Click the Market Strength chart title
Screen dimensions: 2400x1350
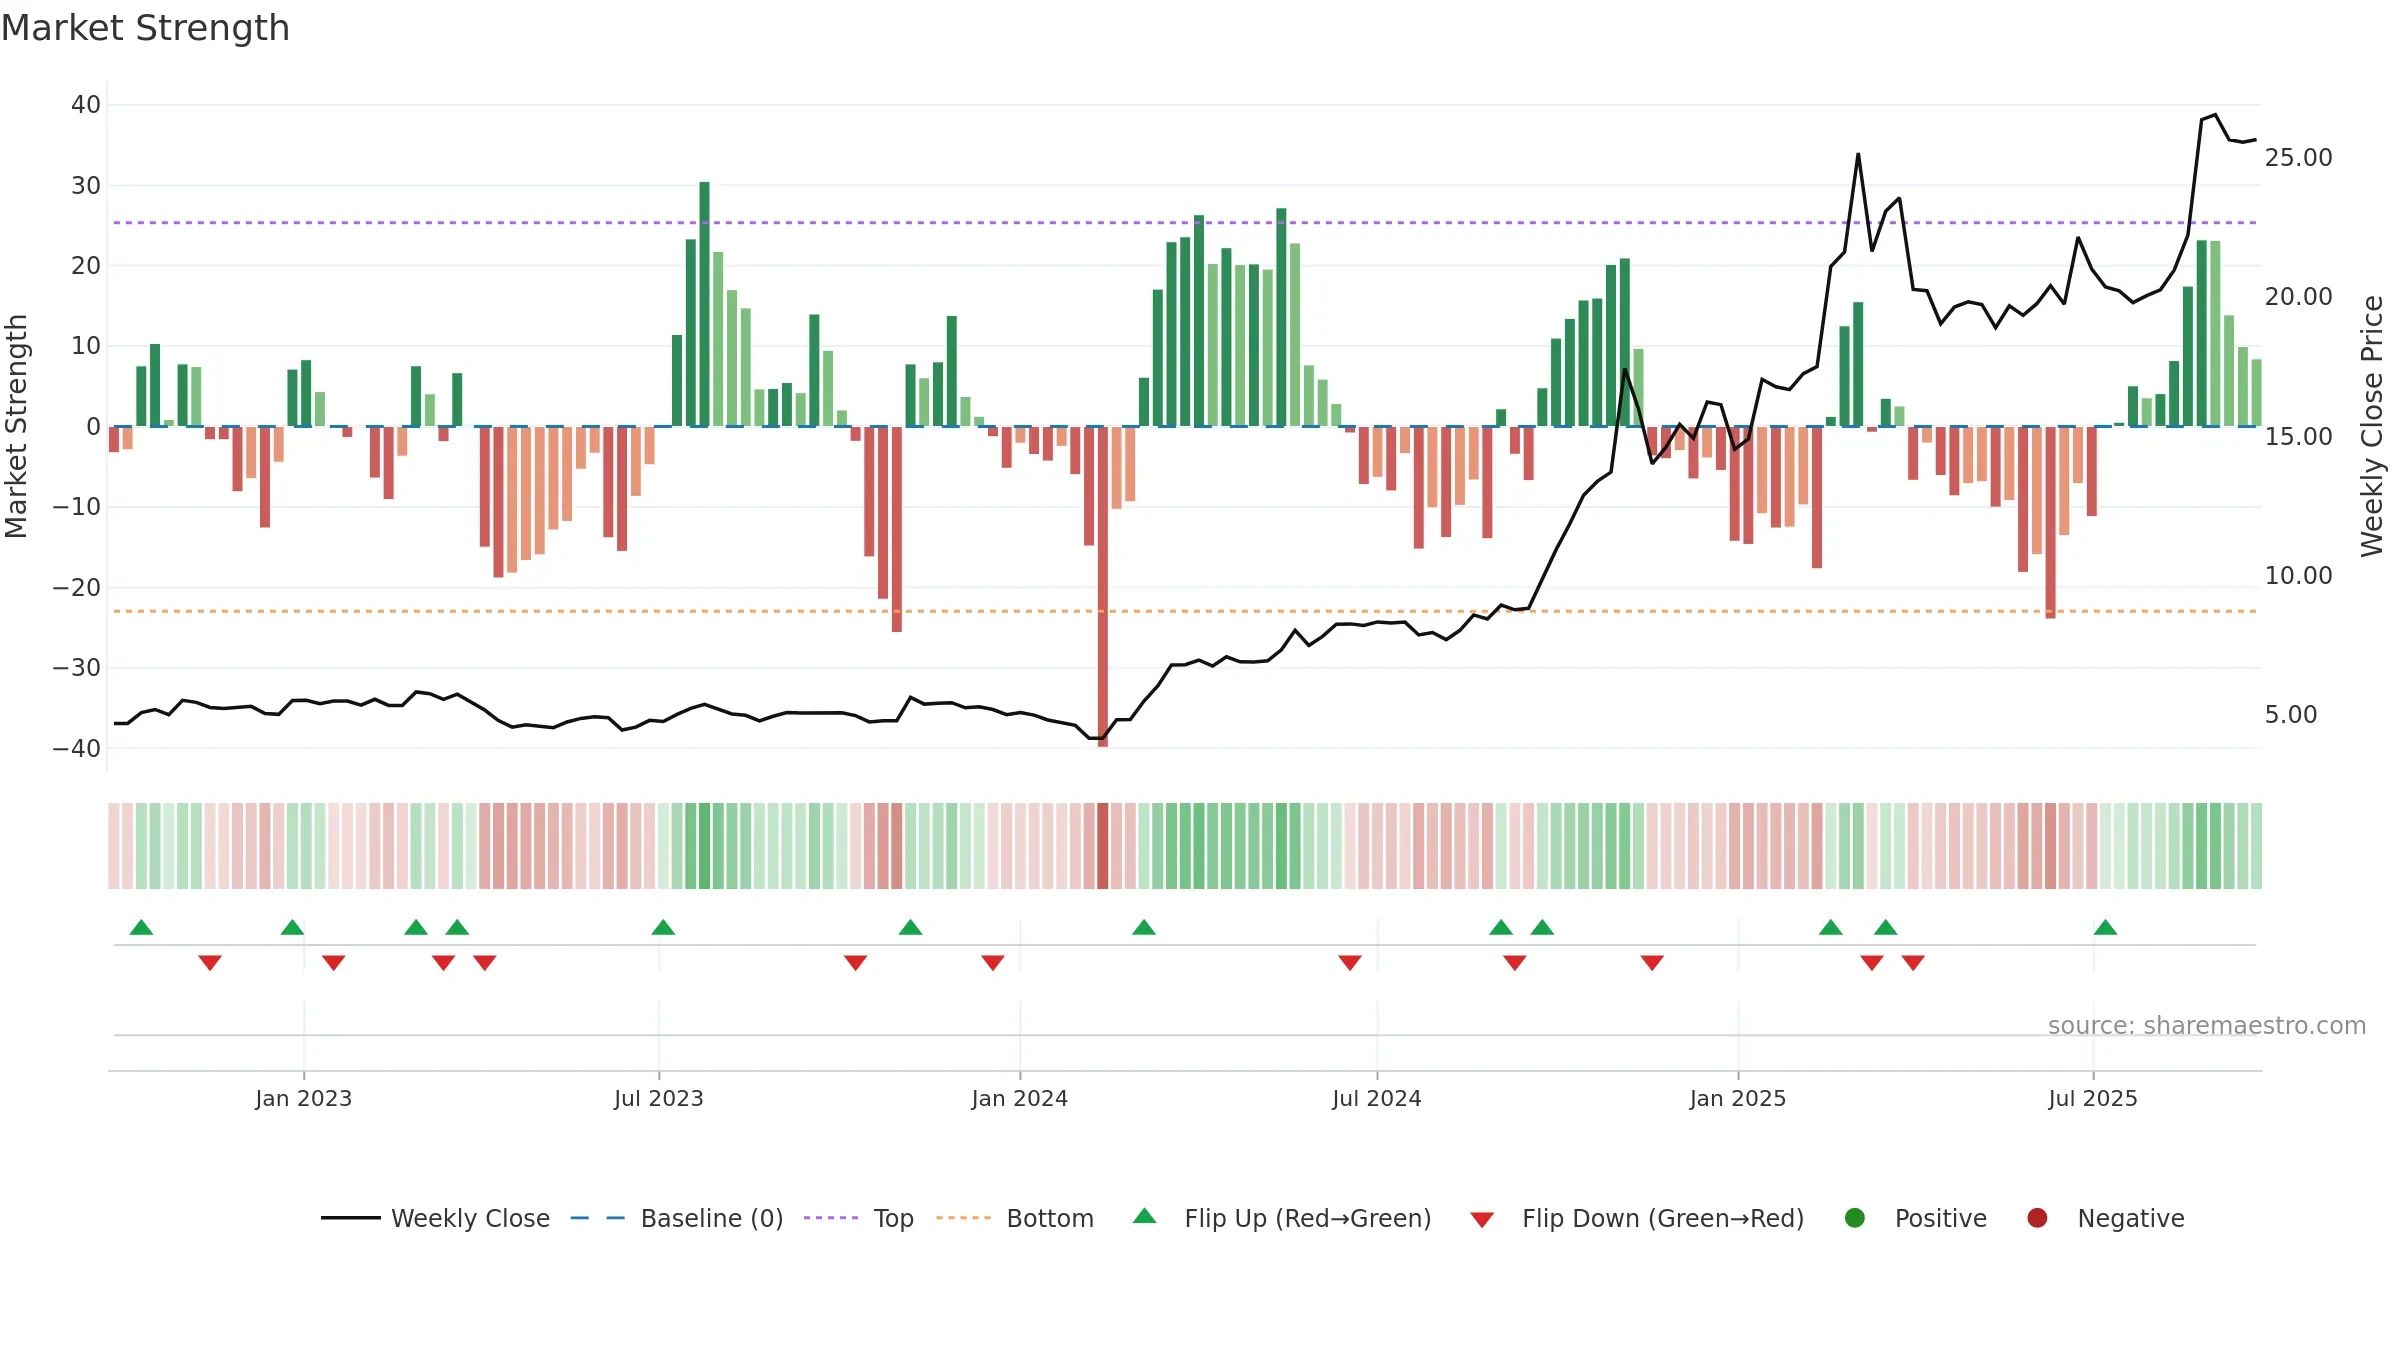coord(145,28)
